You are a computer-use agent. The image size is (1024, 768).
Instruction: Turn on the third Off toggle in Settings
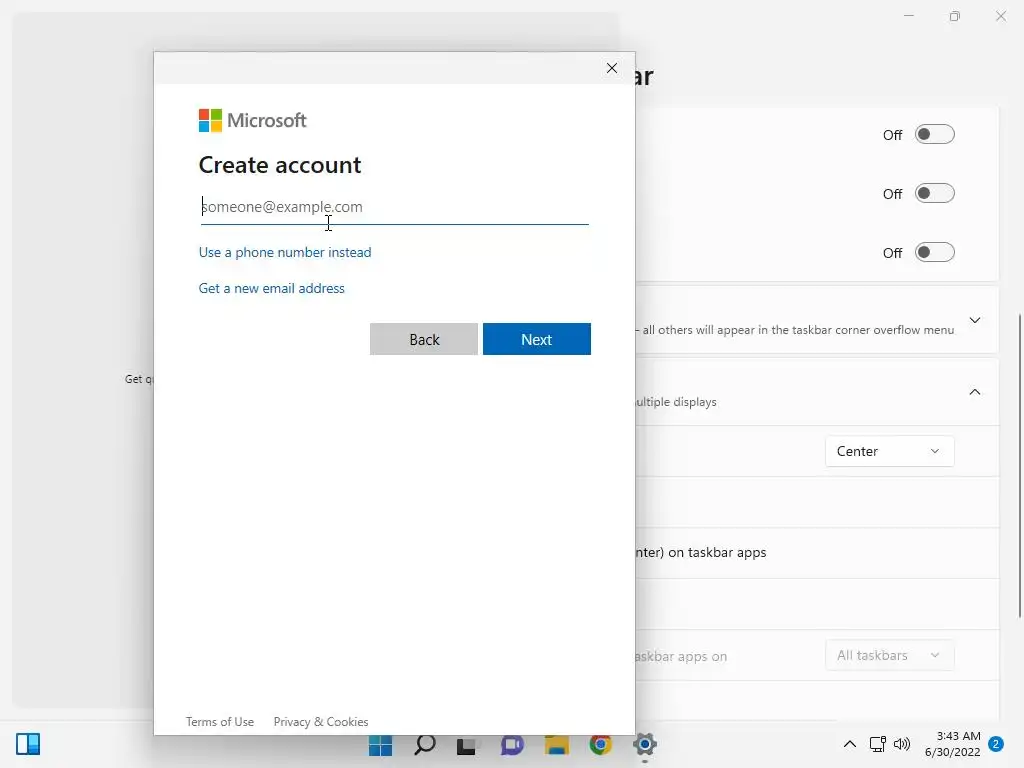pos(935,252)
